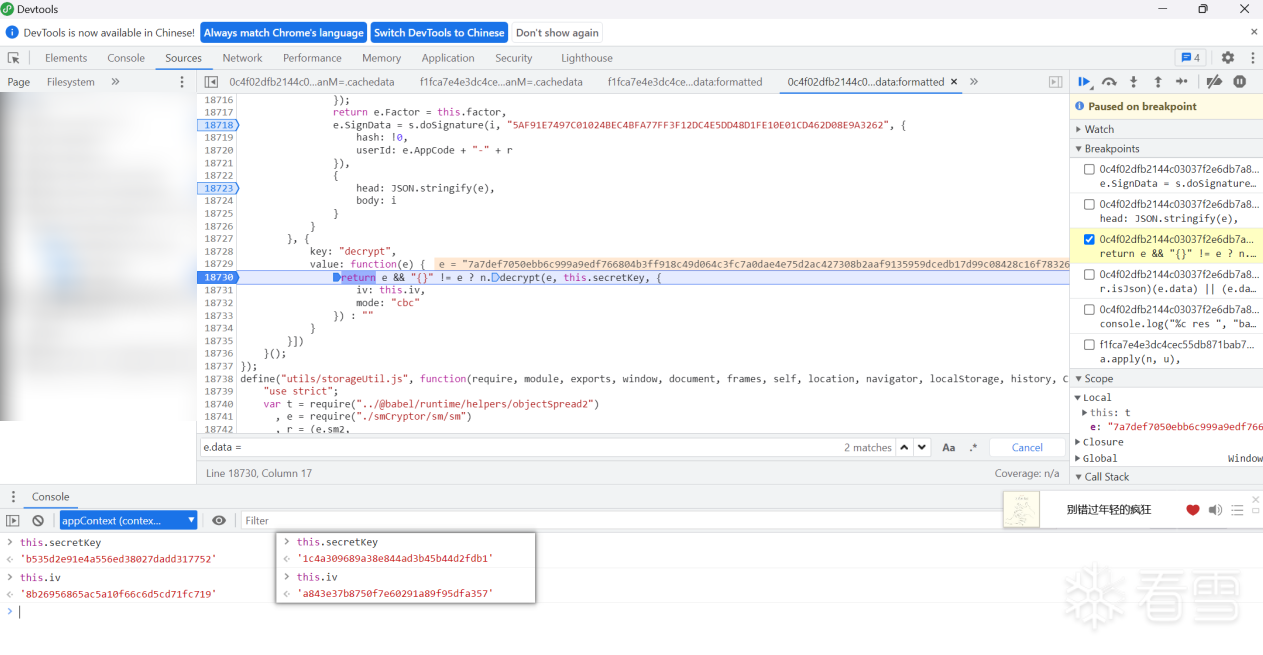This screenshot has width=1263, height=655.
Task: Open DevTools settings gear
Action: [x=1228, y=58]
